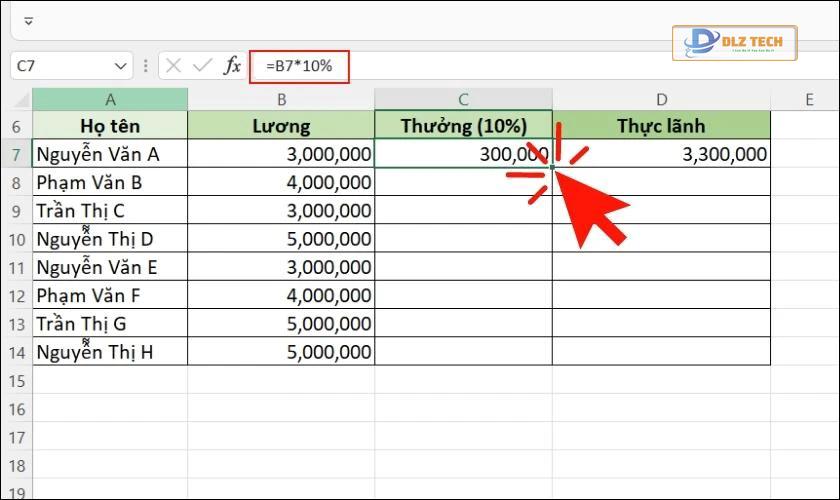The width and height of the screenshot is (840, 500).
Task: Select row 10 header
Action: (17, 239)
